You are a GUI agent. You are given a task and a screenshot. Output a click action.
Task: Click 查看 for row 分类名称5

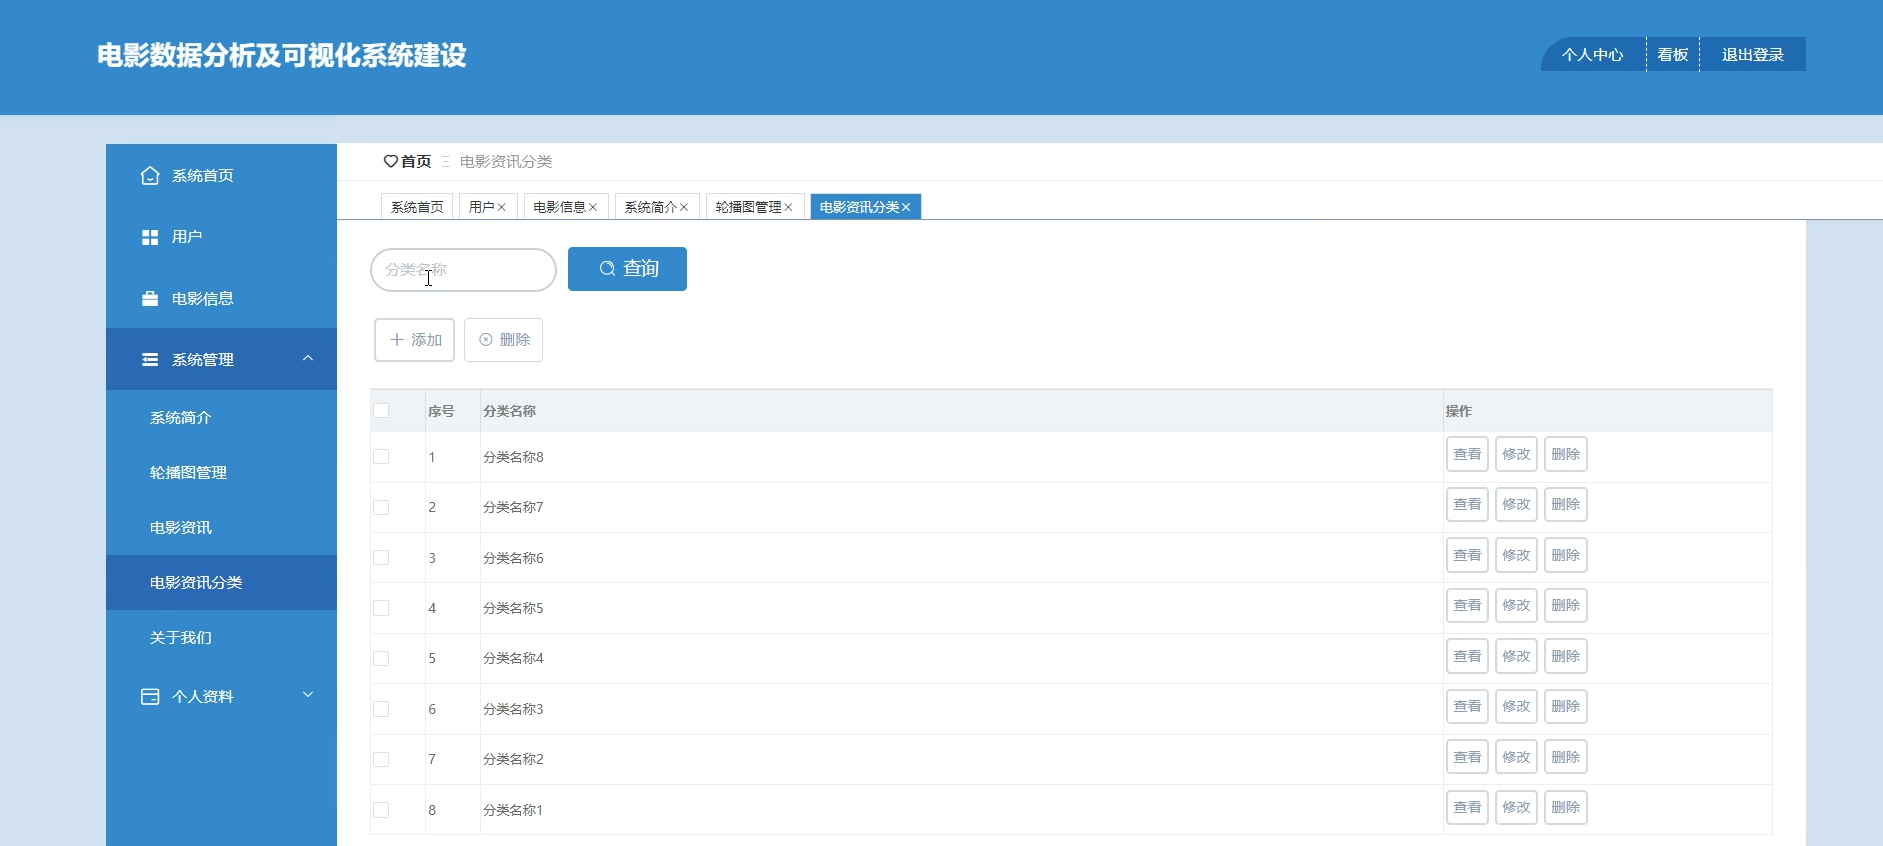click(1467, 606)
